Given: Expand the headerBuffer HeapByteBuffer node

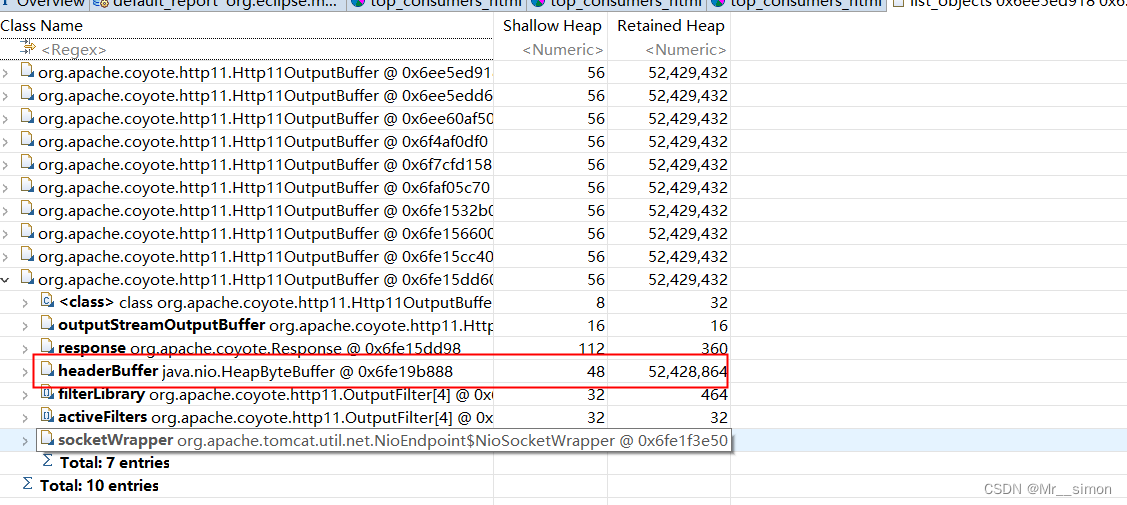Looking at the screenshot, I should click(x=27, y=371).
